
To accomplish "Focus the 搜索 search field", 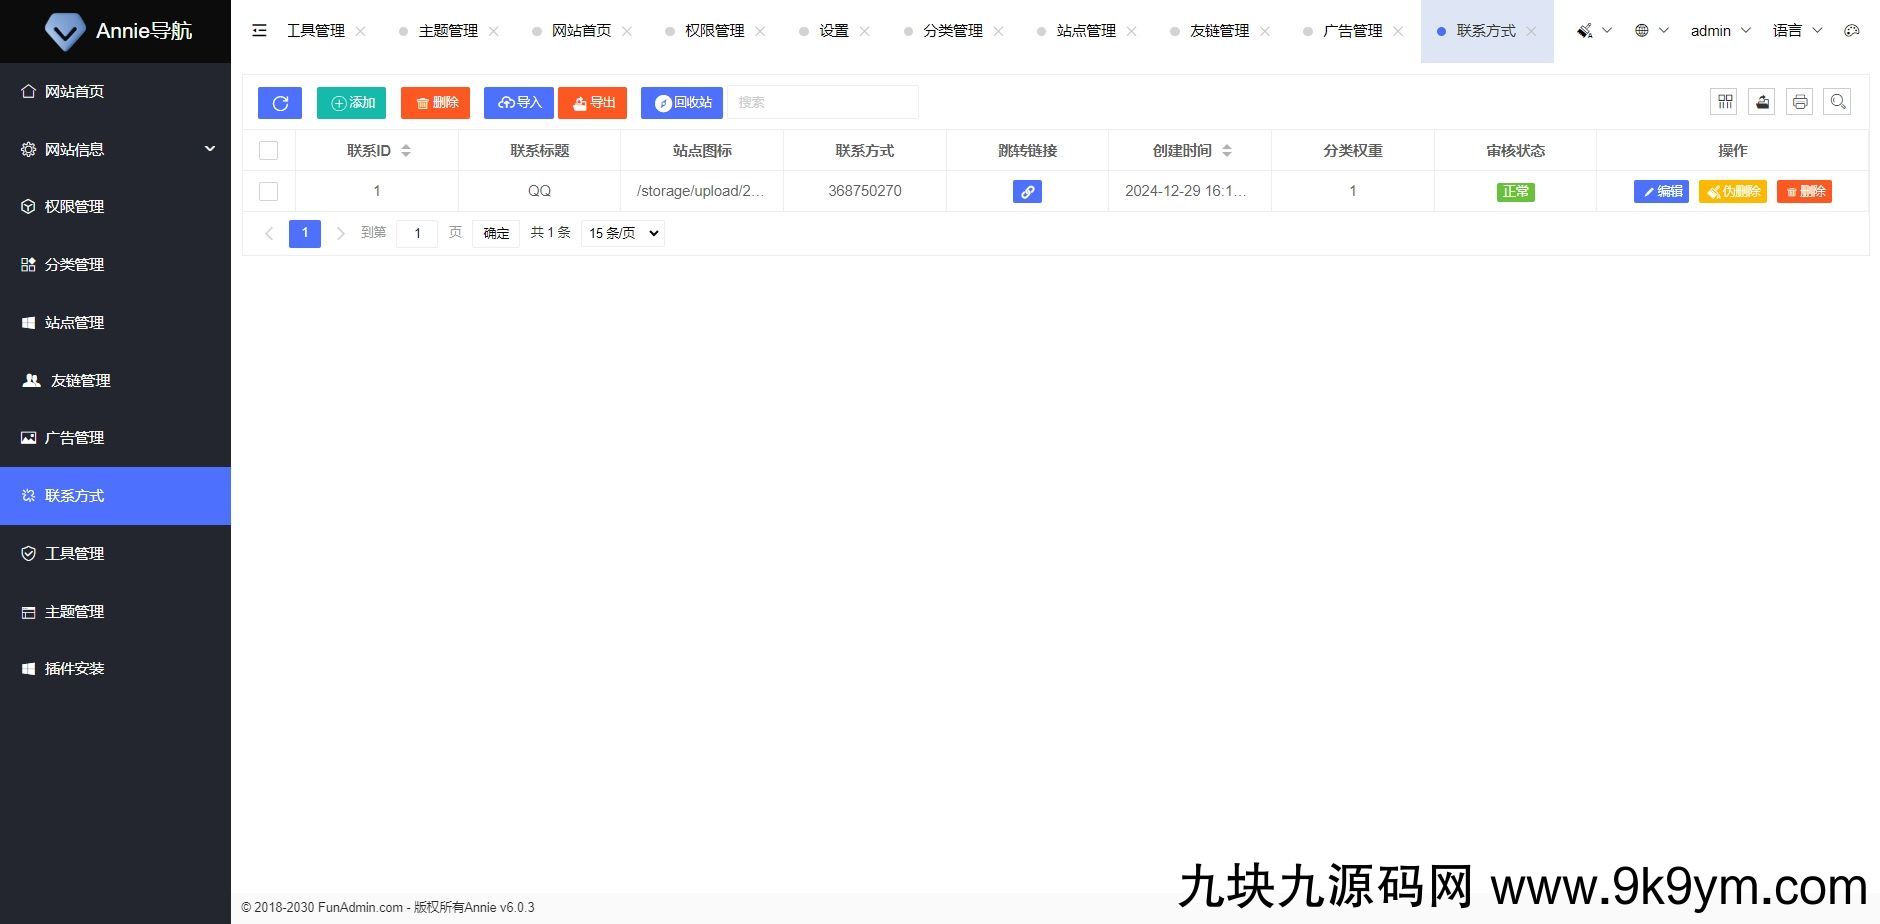I will tap(823, 102).
